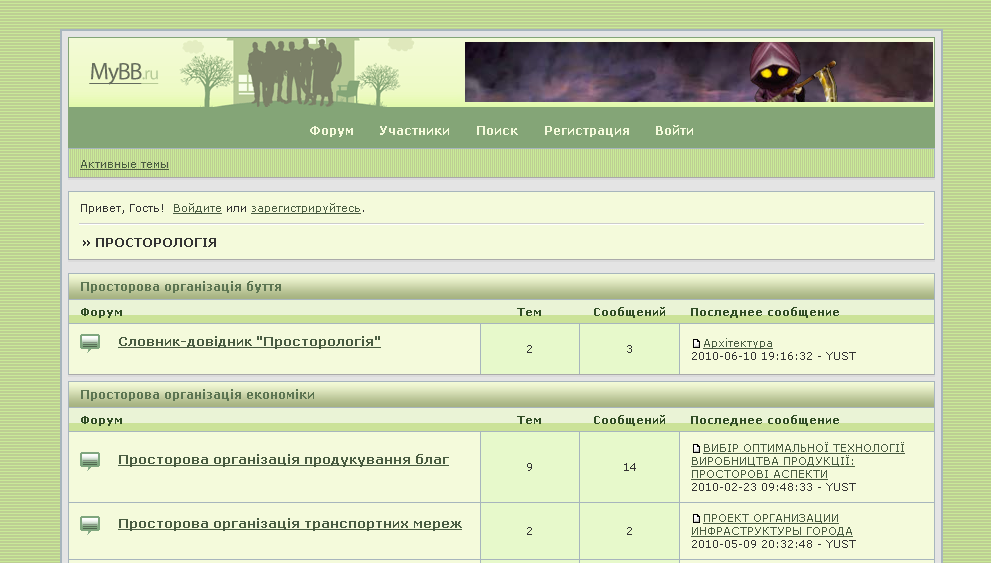Click the hooded character banner image
Viewport: 991px width, 563px height.
coord(698,72)
